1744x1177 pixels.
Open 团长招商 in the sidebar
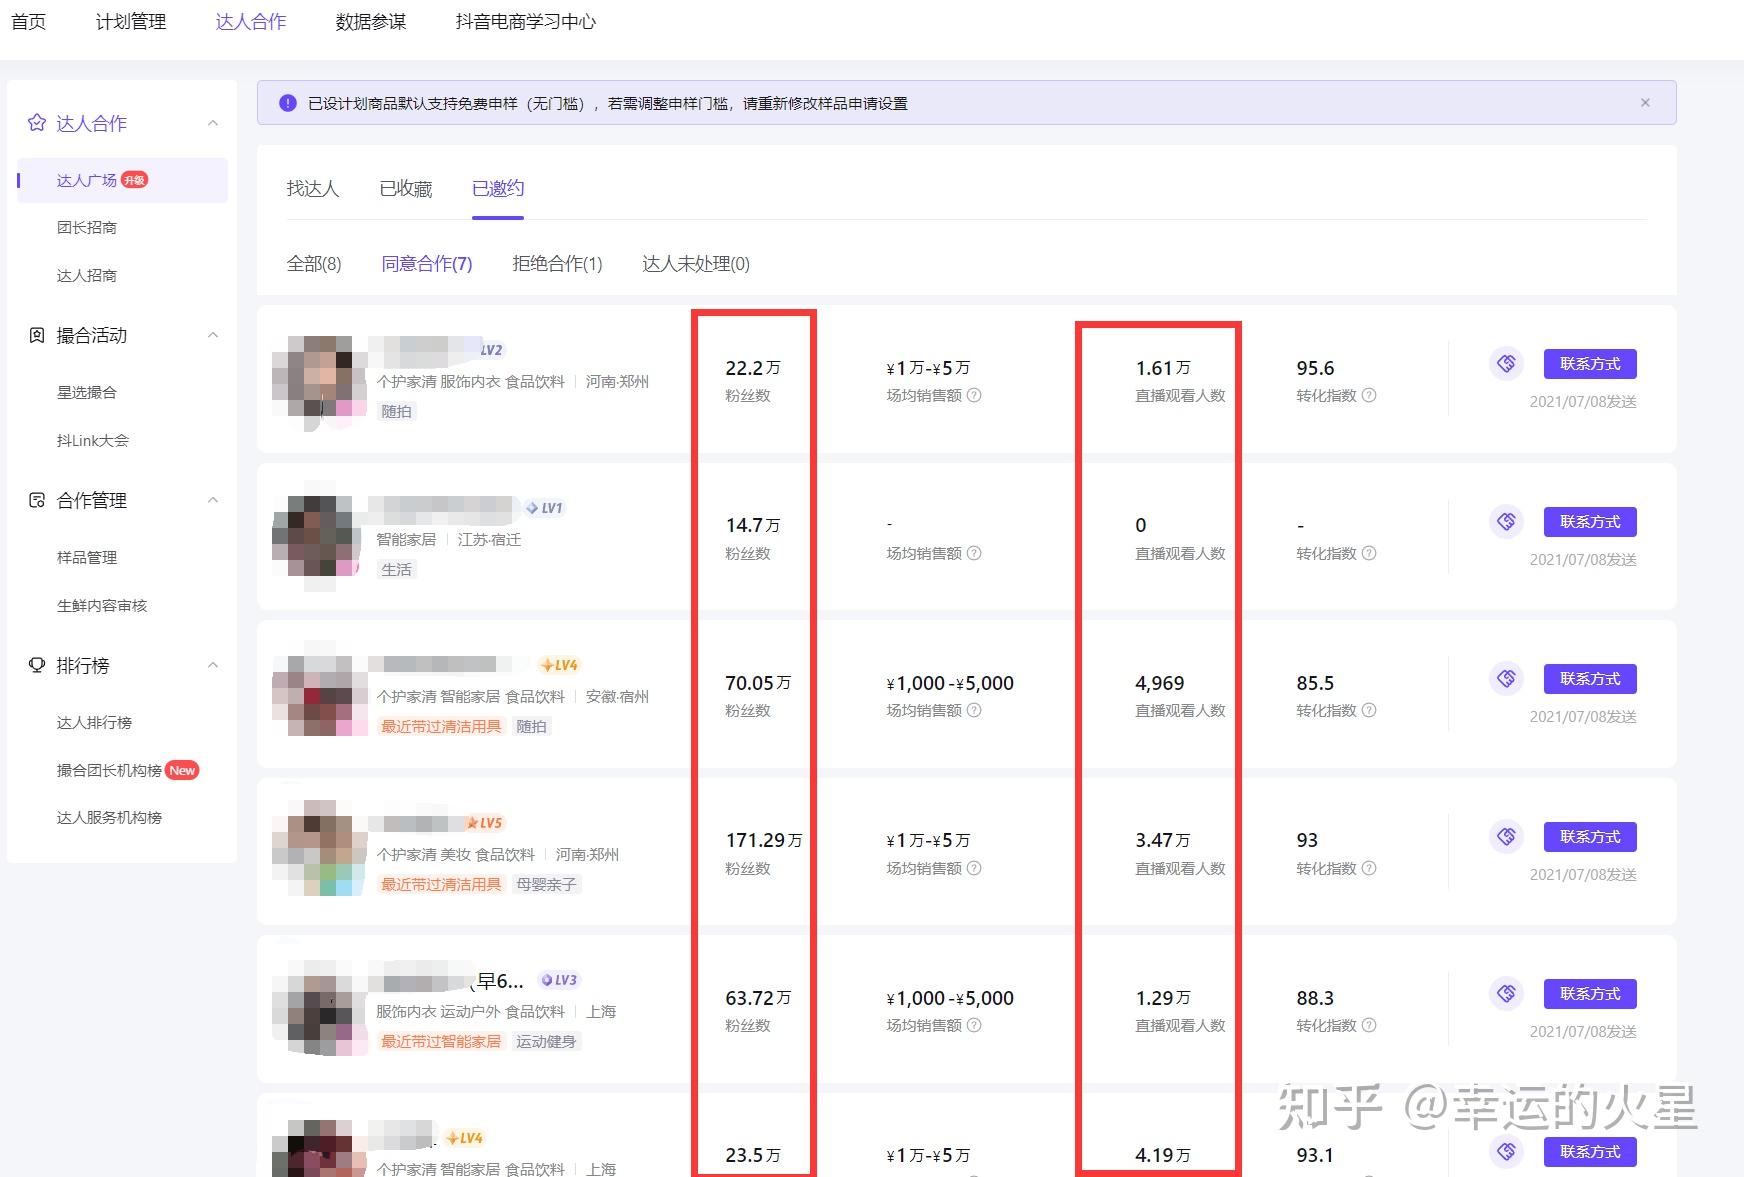click(87, 227)
